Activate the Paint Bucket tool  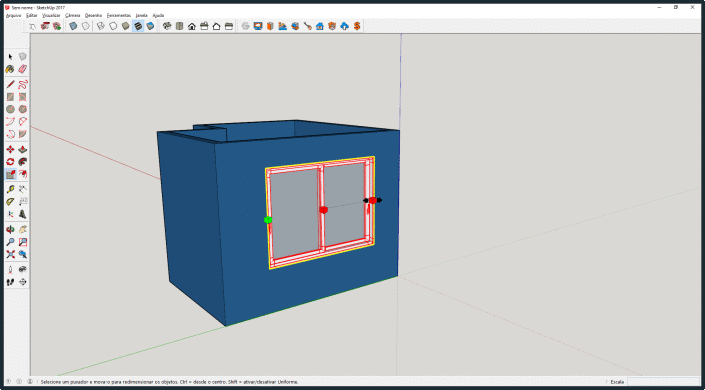coord(10,69)
